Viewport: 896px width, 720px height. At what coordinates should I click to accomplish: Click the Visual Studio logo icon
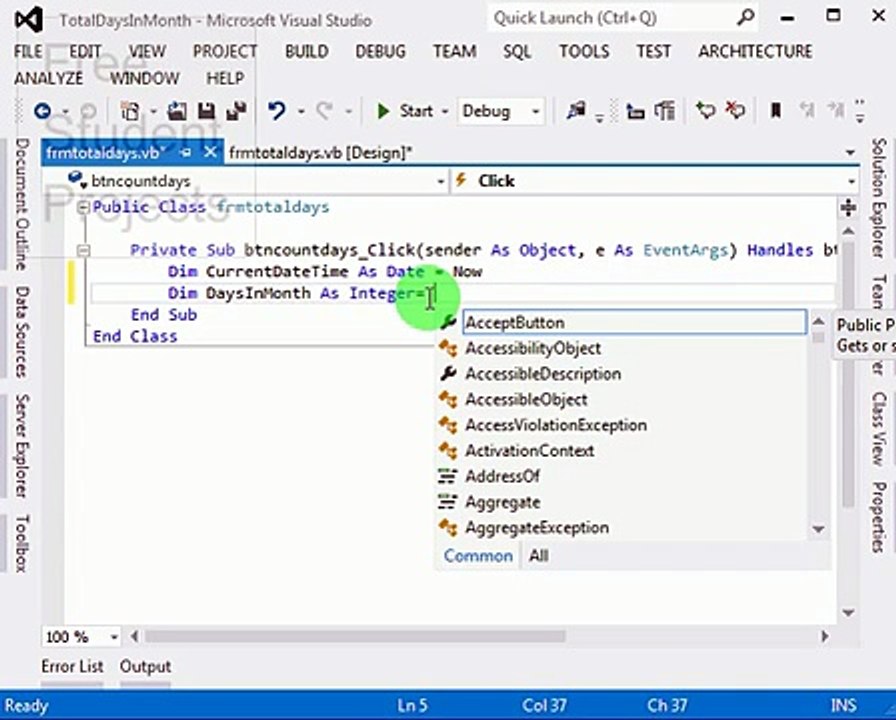click(29, 20)
